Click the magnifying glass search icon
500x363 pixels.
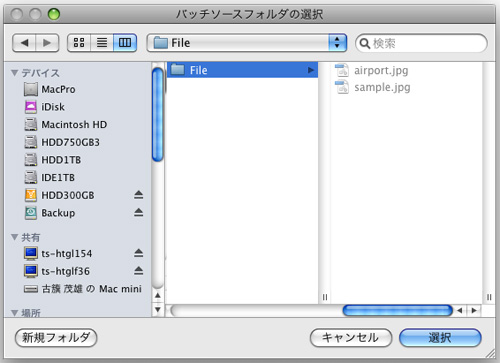point(365,43)
